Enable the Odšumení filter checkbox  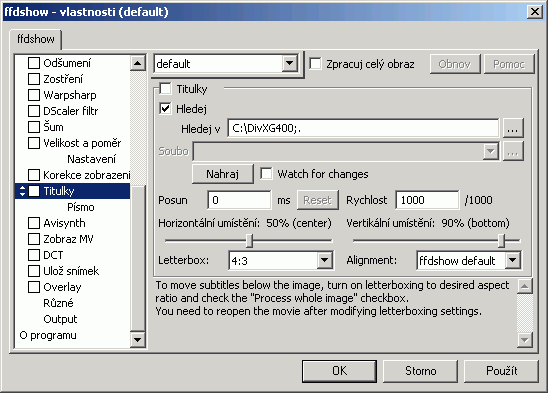pos(34,63)
